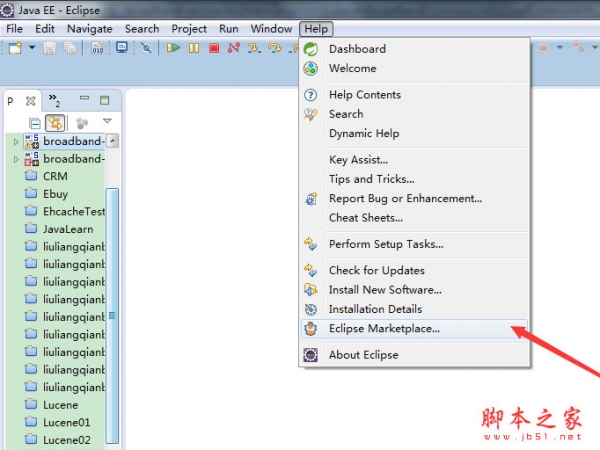This screenshot has width=600, height=450.
Task: Select the CRM project
Action: tap(55, 176)
